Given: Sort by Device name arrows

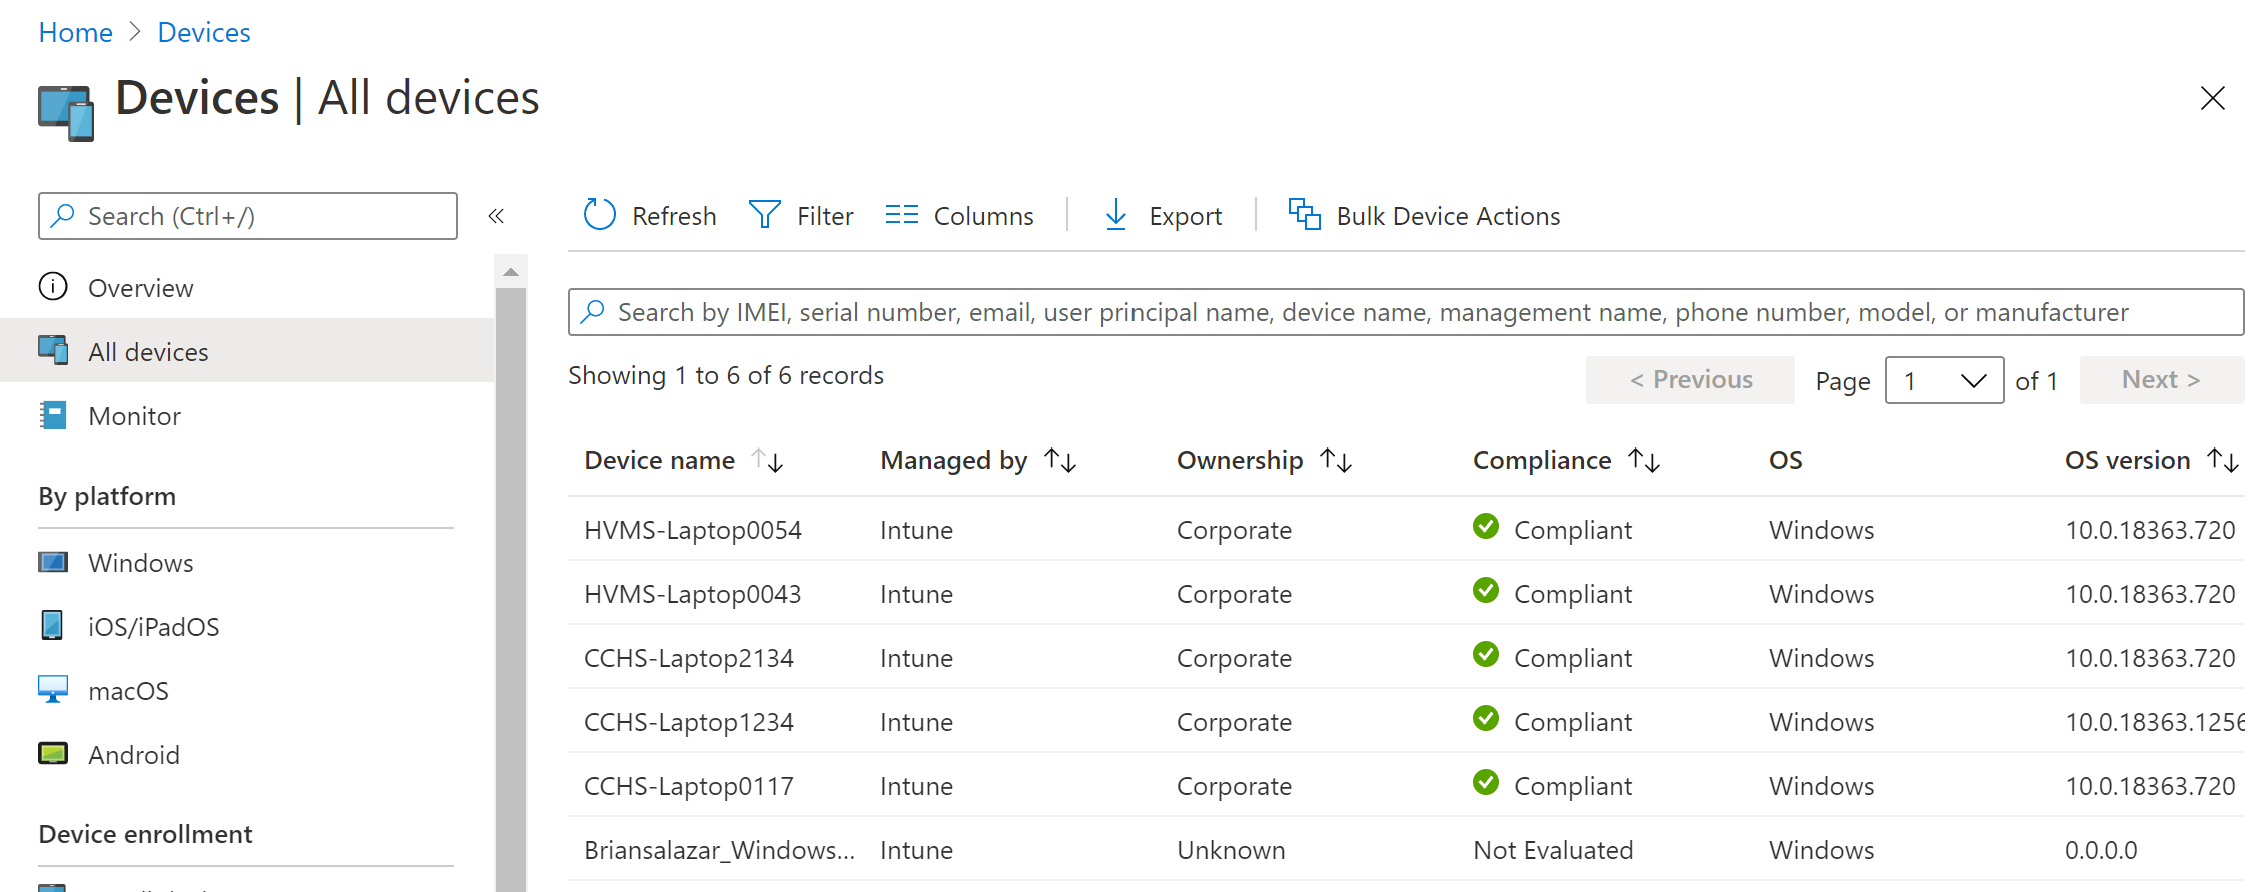Looking at the screenshot, I should coord(768,460).
